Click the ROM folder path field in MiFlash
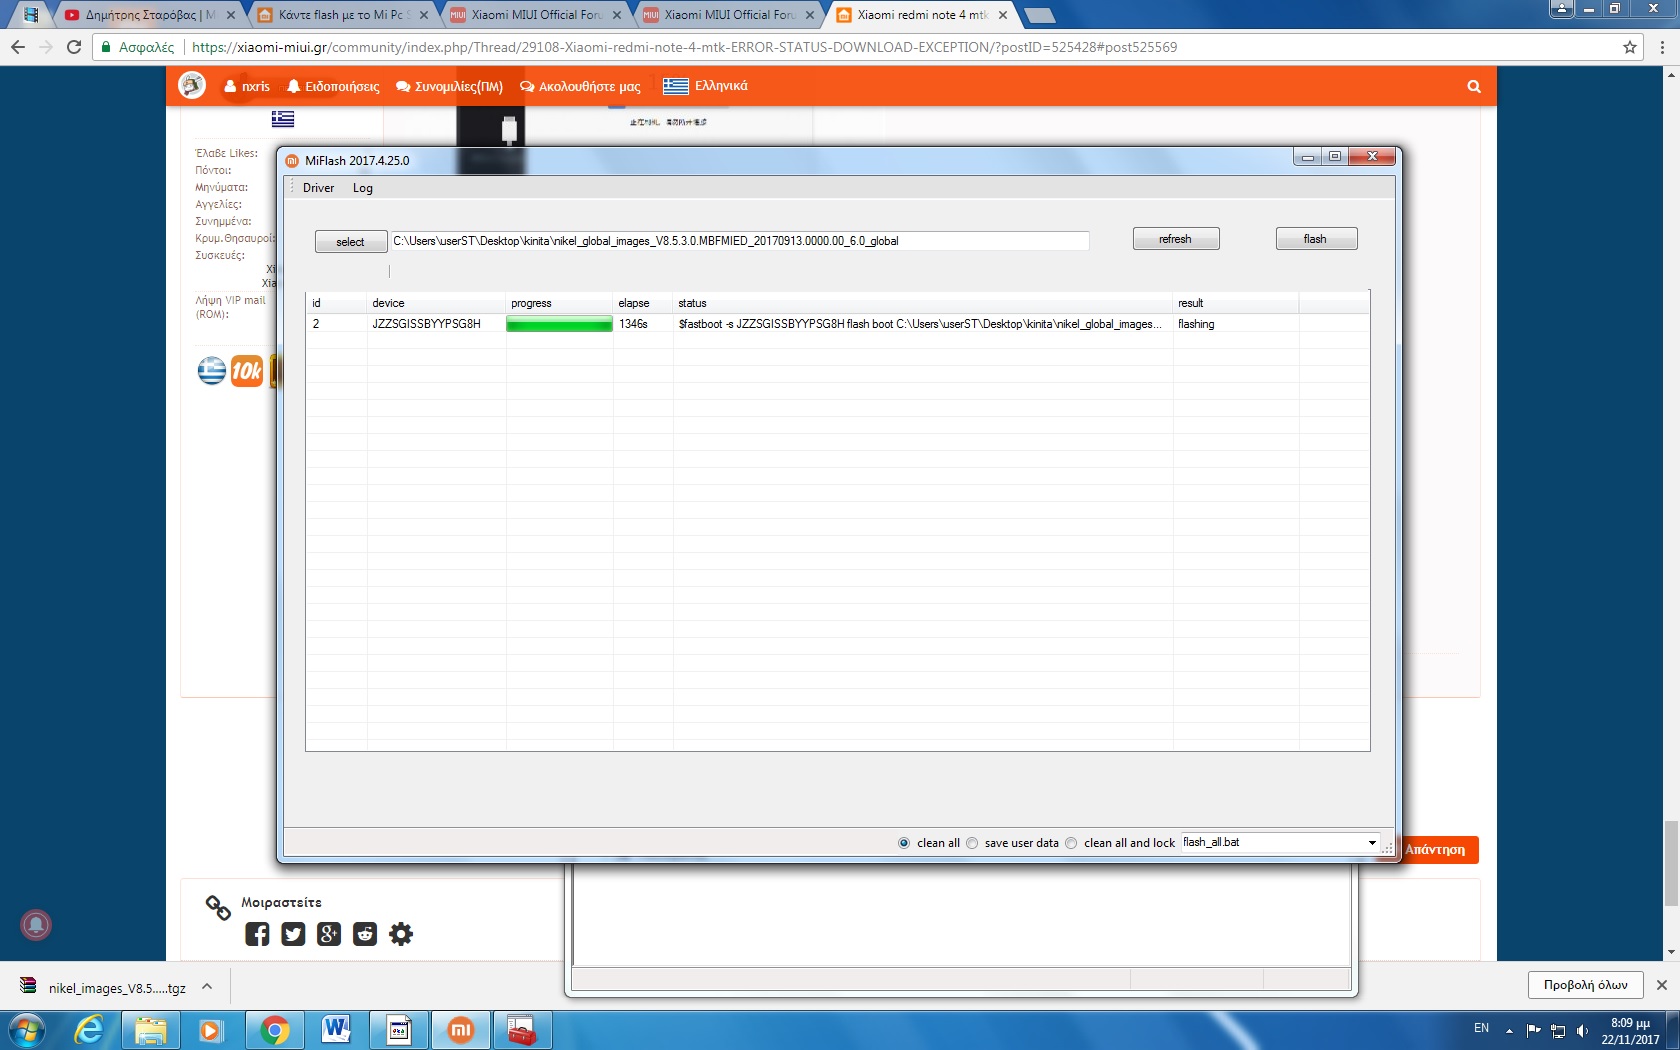This screenshot has width=1680, height=1050. pyautogui.click(x=739, y=241)
